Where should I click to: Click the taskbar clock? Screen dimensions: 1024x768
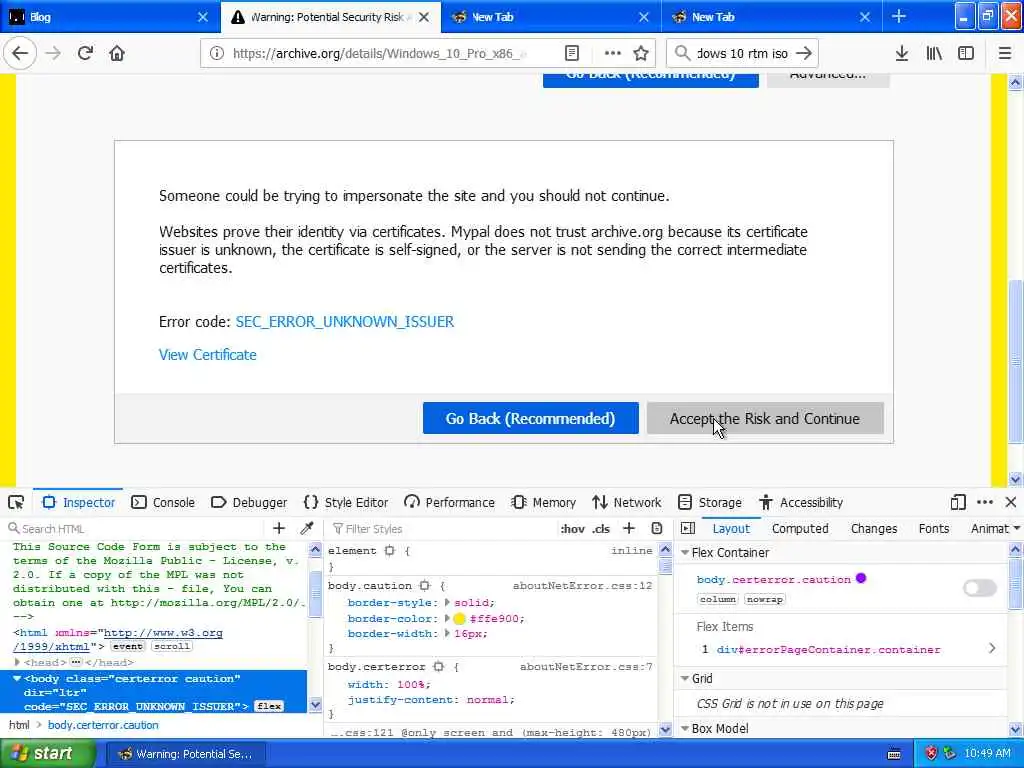[x=987, y=754]
